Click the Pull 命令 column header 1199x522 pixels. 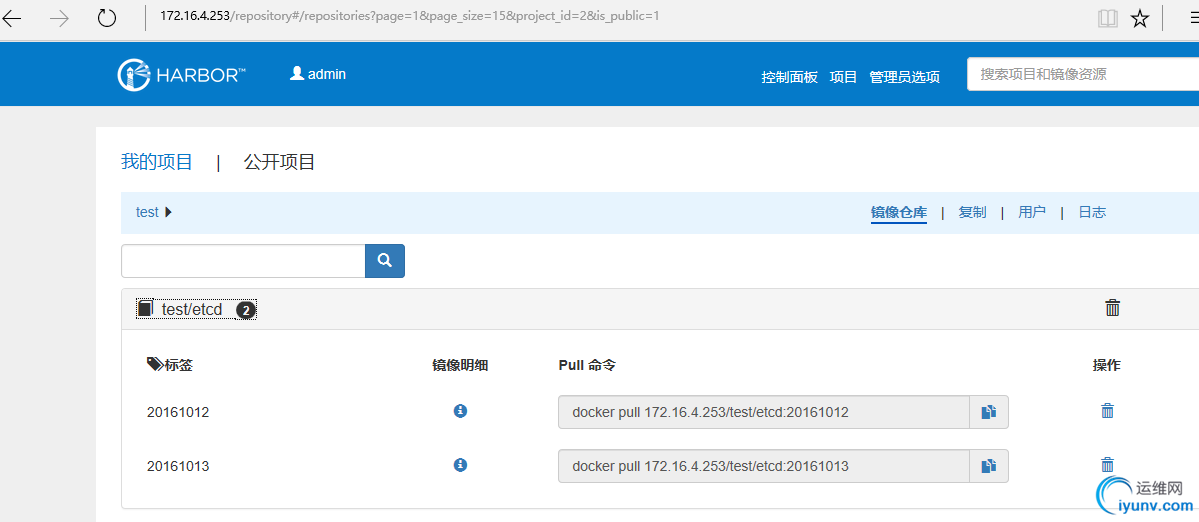click(x=587, y=365)
